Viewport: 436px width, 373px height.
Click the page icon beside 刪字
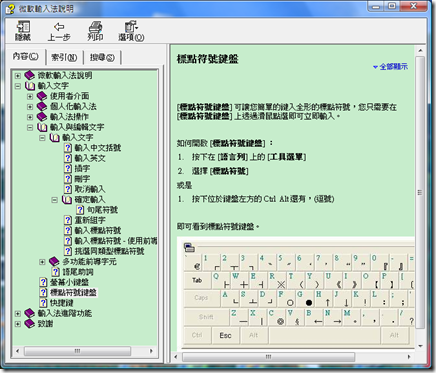[x=68, y=179]
